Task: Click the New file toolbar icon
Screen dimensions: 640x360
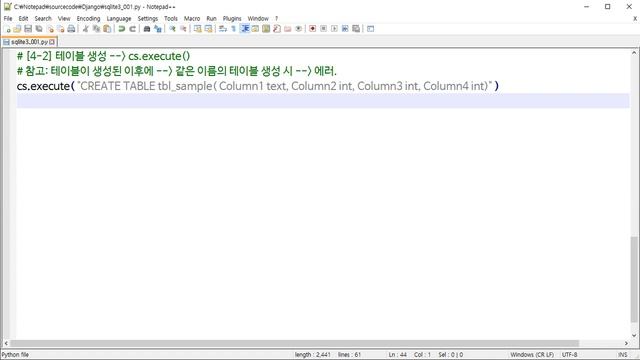Action: 8,29
